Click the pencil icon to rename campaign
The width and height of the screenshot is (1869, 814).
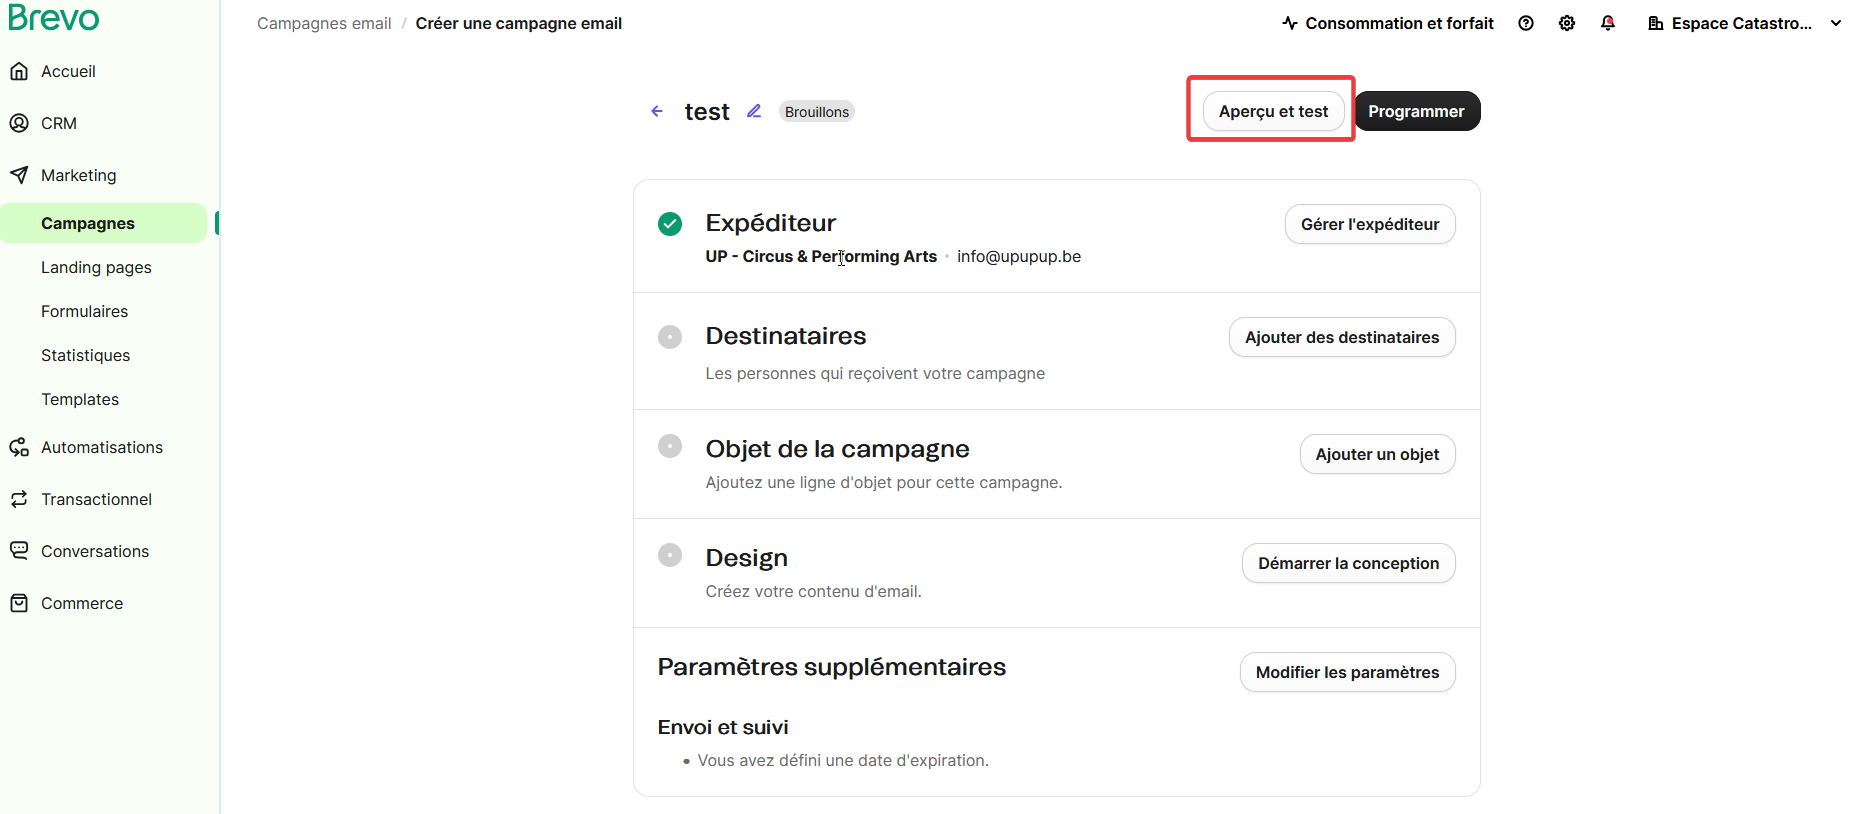click(x=754, y=111)
